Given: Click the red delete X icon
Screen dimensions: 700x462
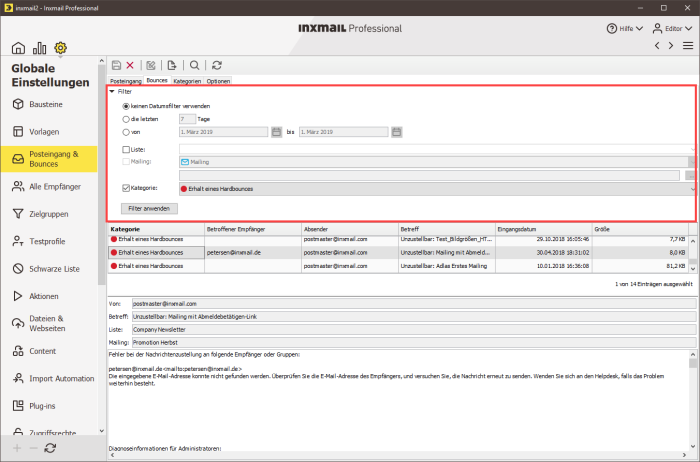Looking at the screenshot, I should click(130, 65).
